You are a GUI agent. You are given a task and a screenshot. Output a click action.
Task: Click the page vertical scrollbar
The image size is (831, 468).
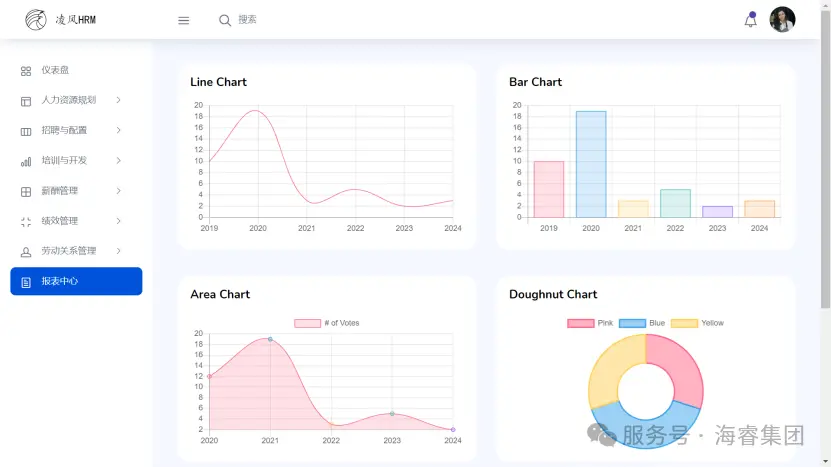[825, 150]
